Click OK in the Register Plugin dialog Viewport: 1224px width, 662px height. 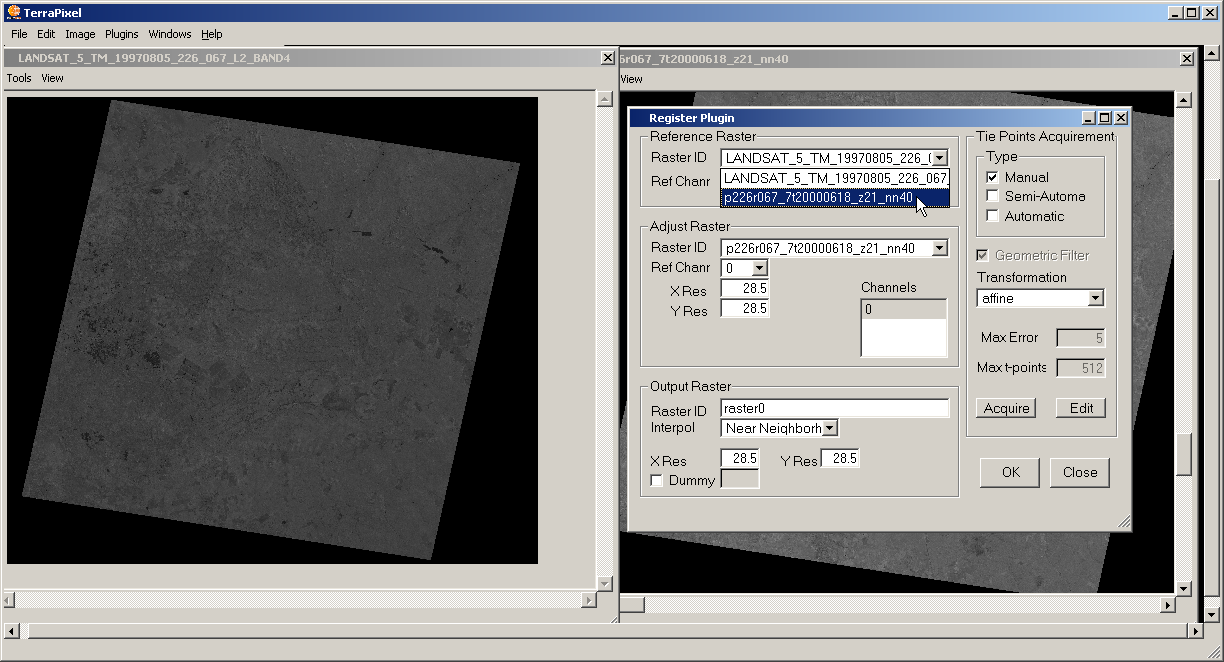(x=1010, y=472)
